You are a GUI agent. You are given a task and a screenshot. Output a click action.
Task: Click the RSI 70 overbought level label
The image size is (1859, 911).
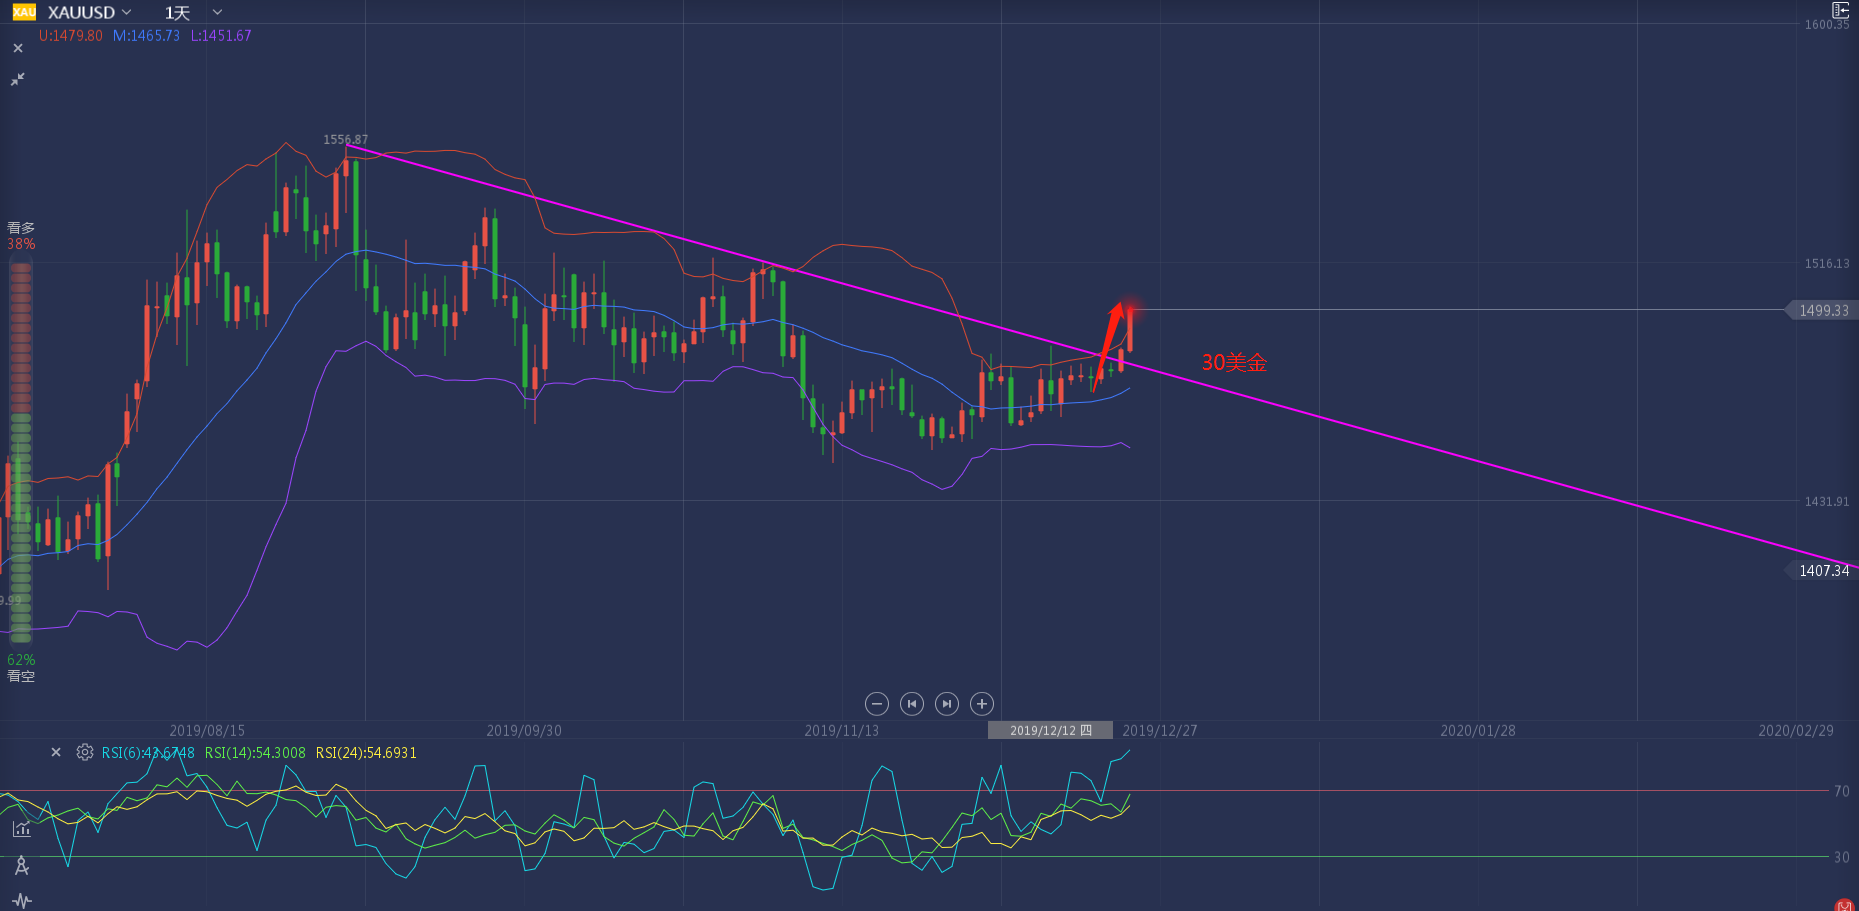point(1842,791)
